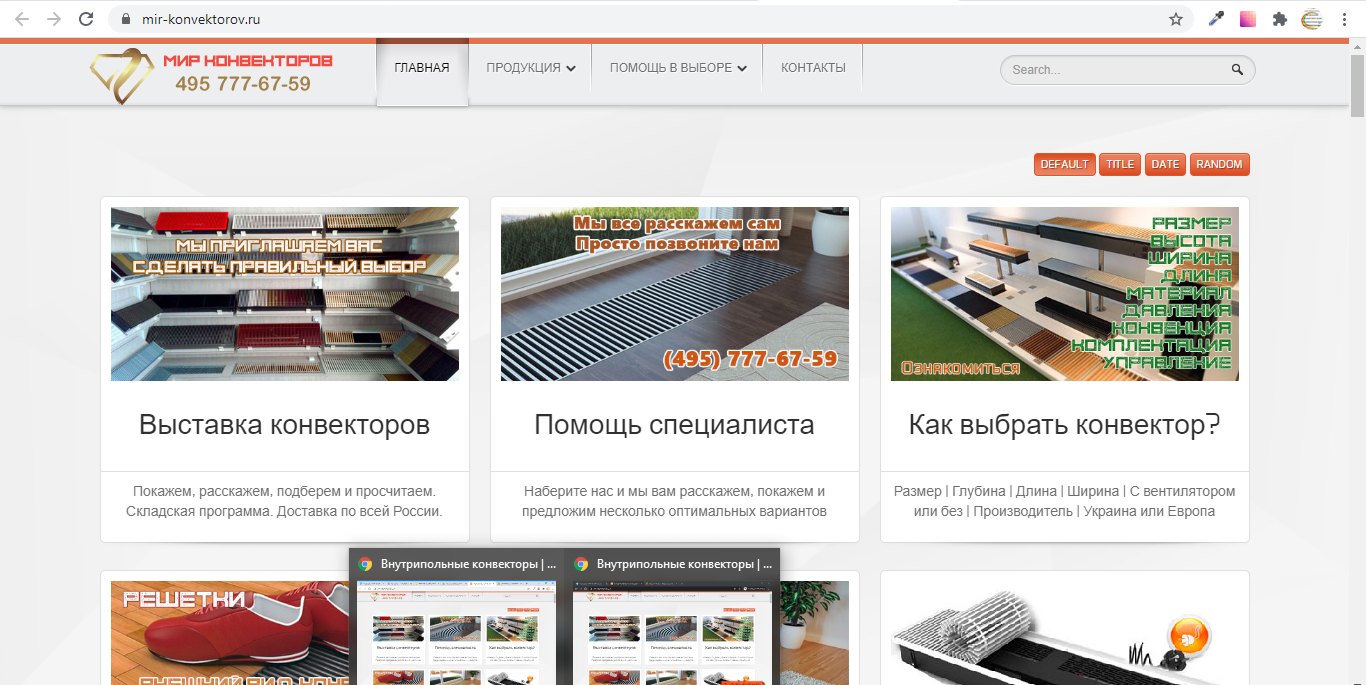Go back to the previous page

tap(22, 19)
